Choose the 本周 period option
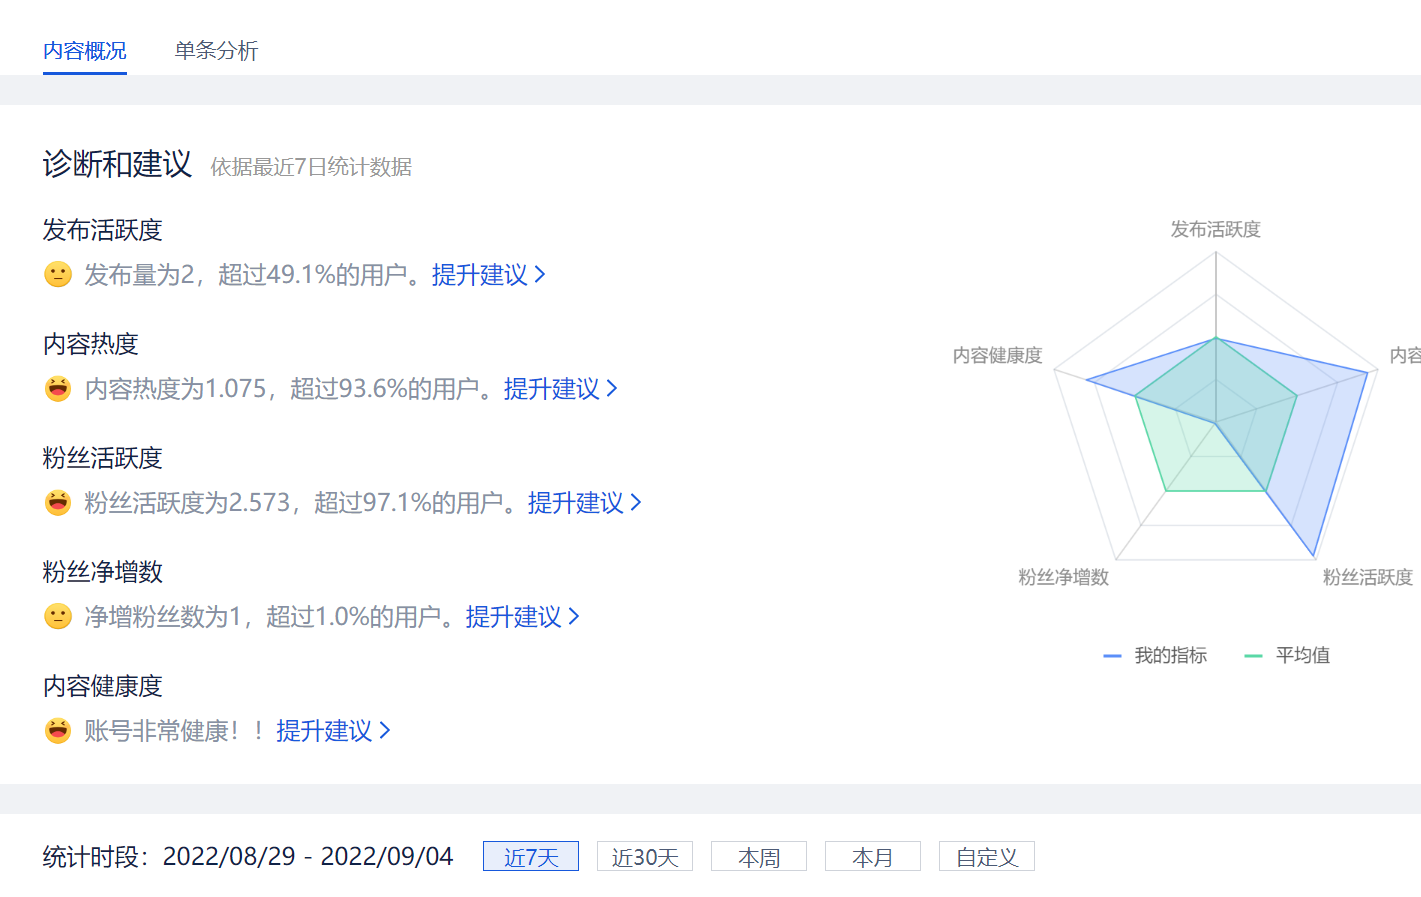The width and height of the screenshot is (1421, 897). pyautogui.click(x=759, y=857)
